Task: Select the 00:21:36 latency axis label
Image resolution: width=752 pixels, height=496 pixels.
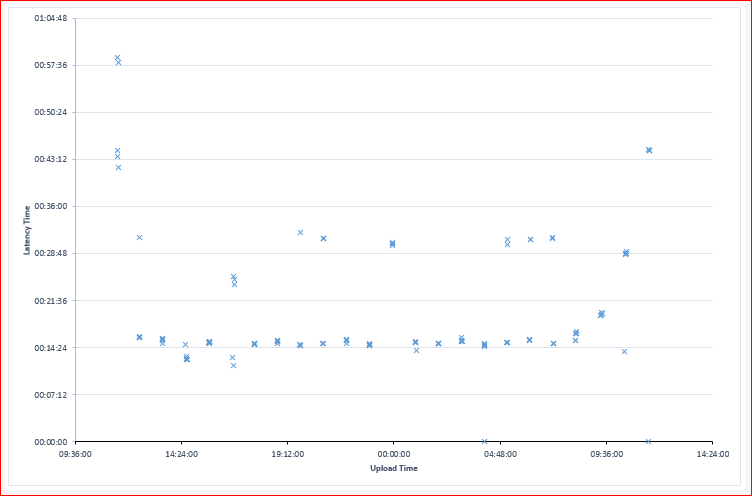Action: coord(50,300)
